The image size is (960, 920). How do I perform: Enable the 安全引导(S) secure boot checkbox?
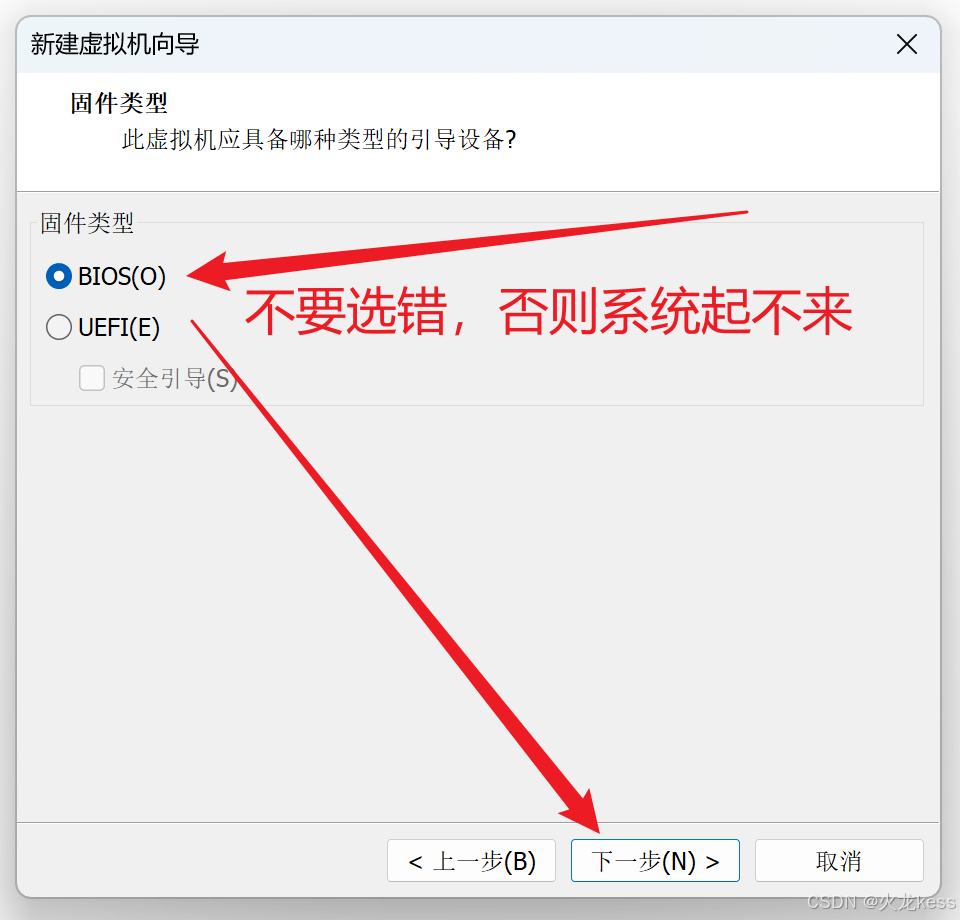point(92,378)
